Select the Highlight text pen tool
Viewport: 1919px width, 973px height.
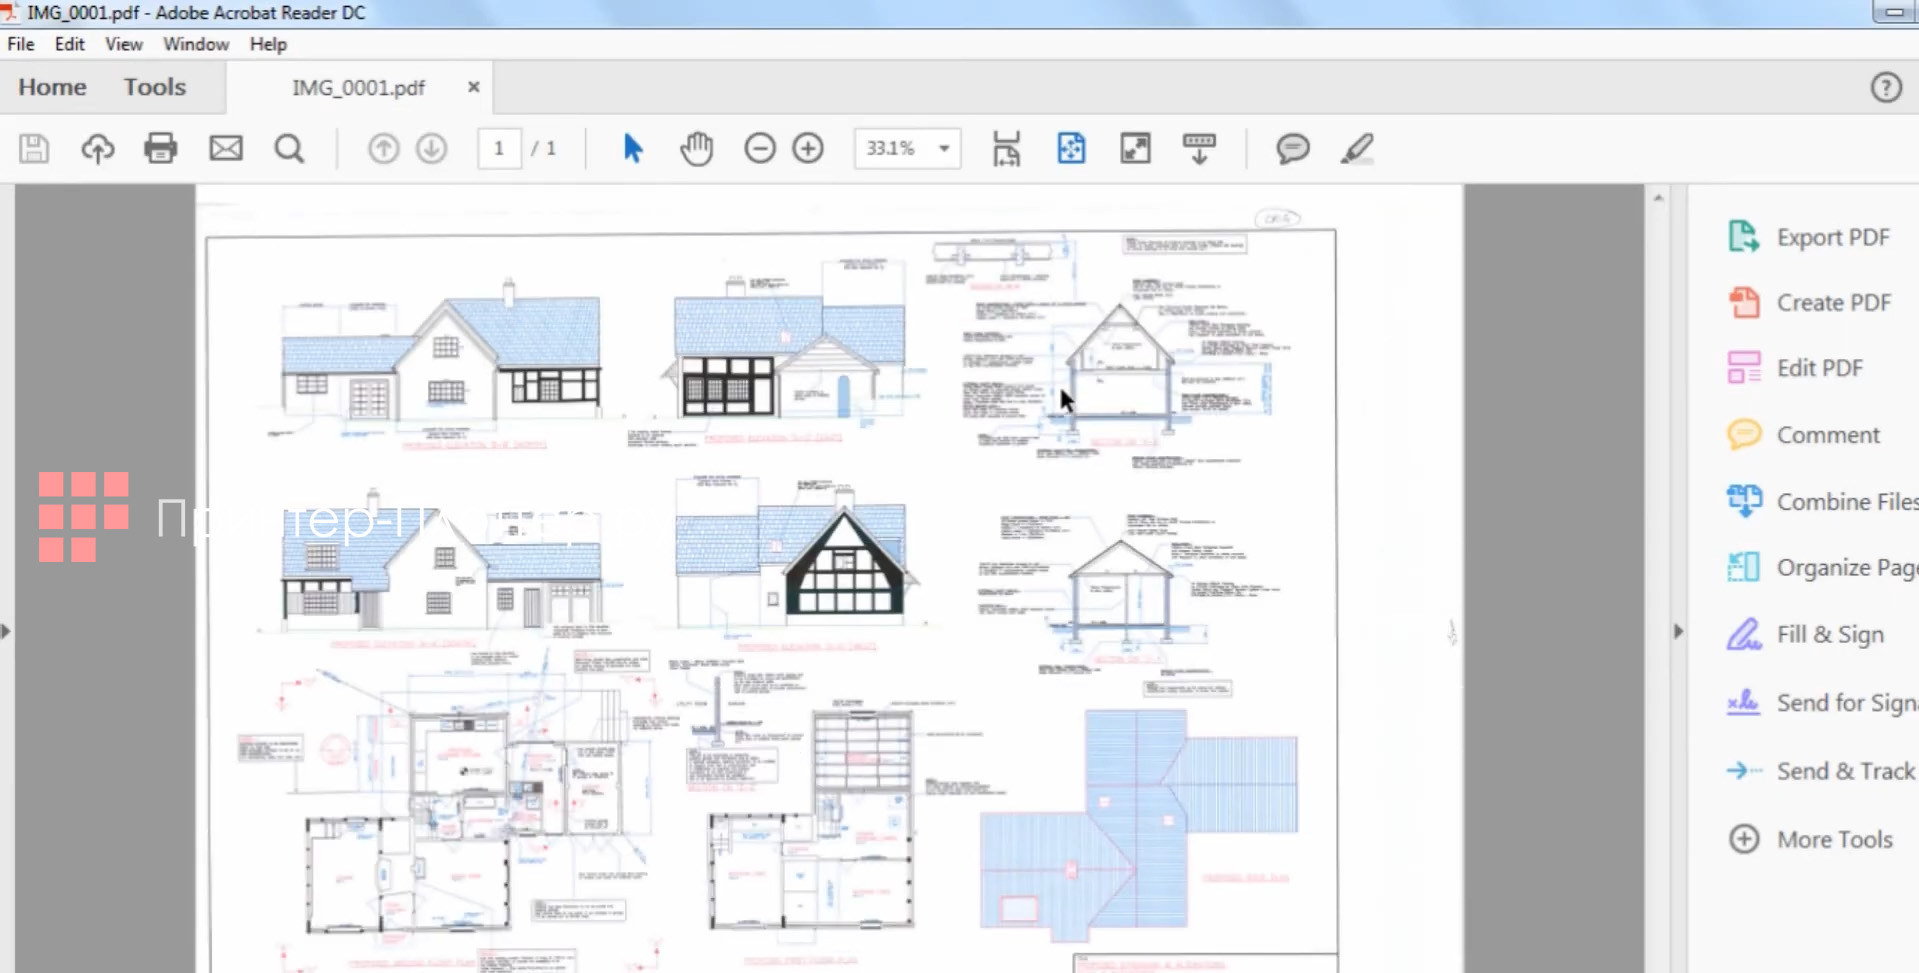click(x=1356, y=149)
